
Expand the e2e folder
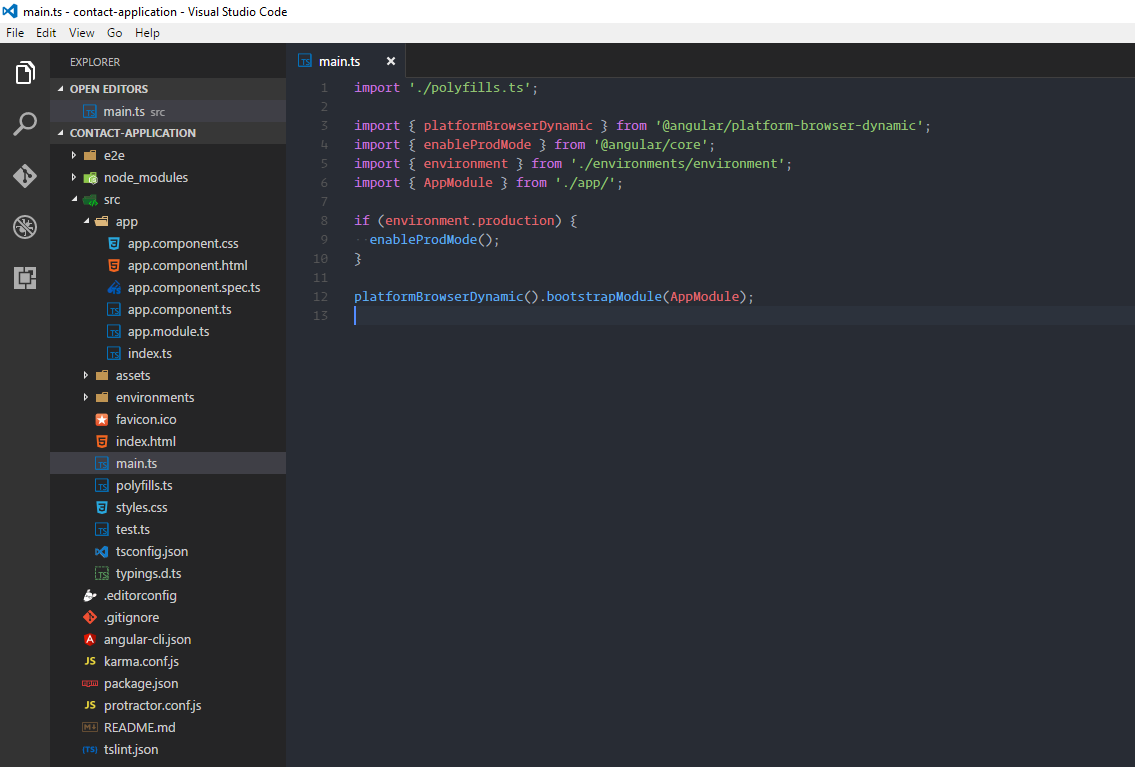point(115,155)
